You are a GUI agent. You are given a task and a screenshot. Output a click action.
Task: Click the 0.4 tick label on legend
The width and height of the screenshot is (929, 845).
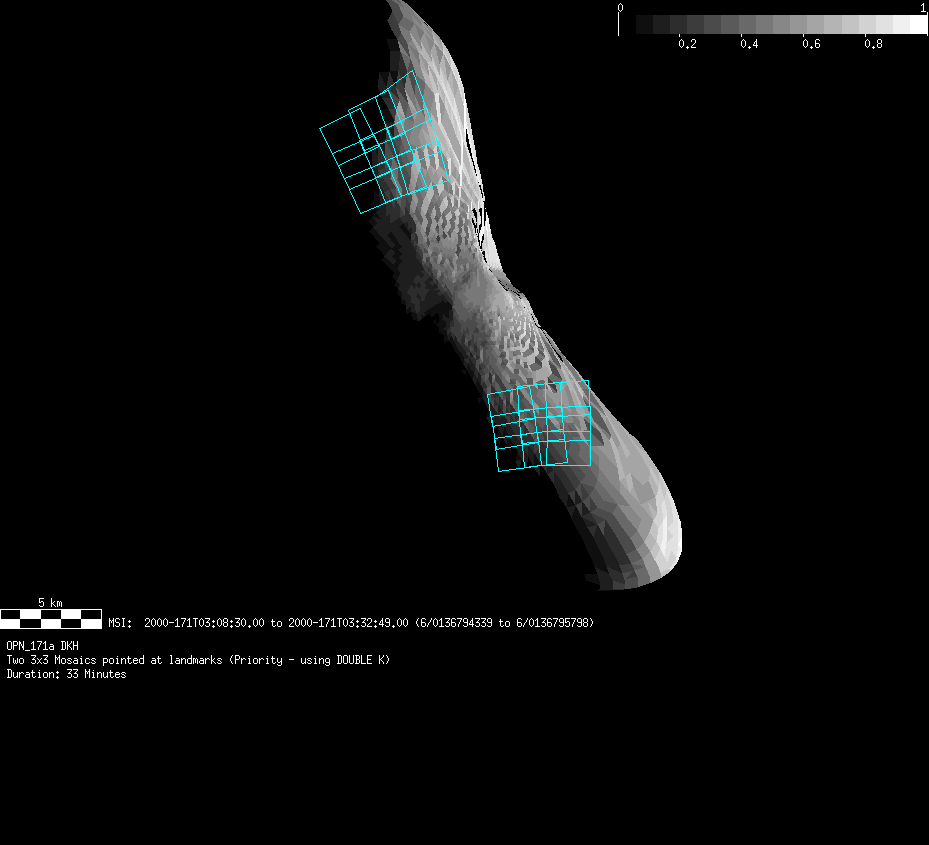click(x=749, y=44)
